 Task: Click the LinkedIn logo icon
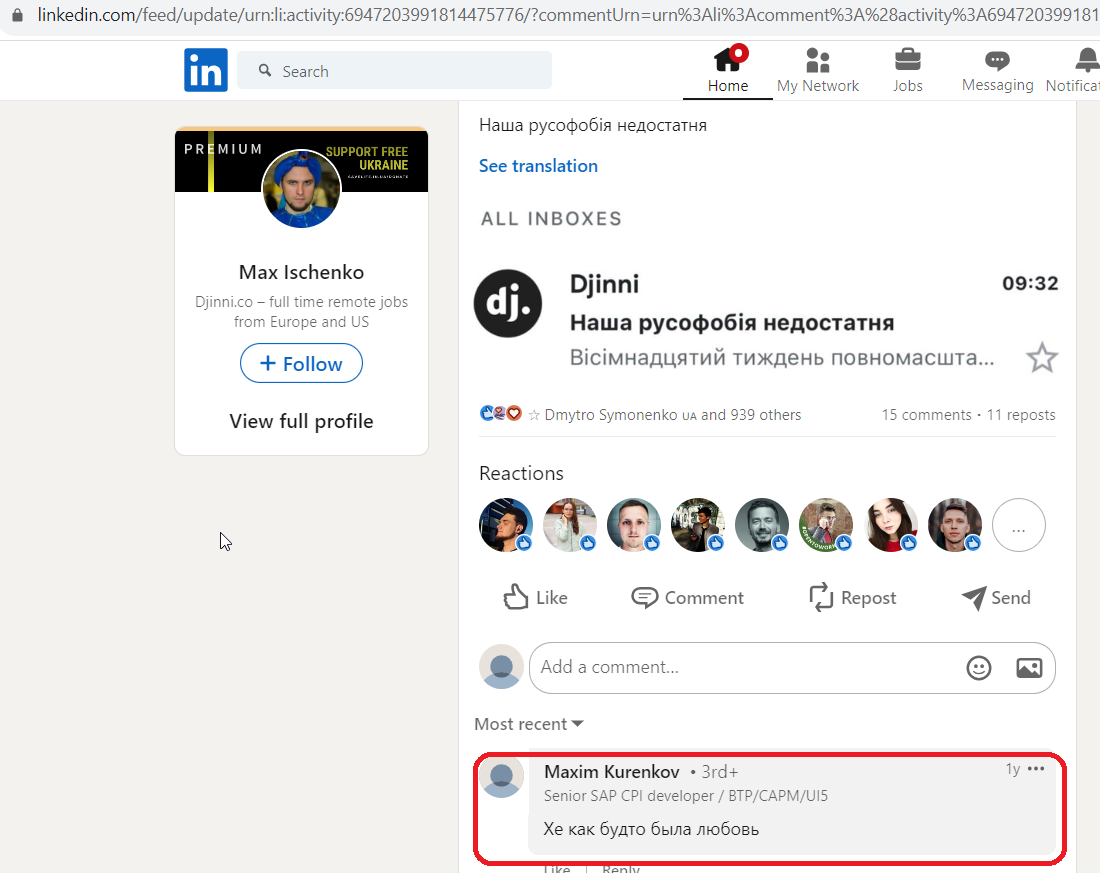click(x=206, y=70)
